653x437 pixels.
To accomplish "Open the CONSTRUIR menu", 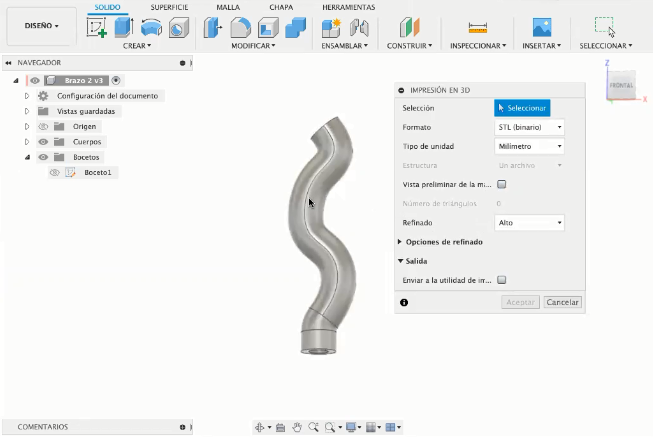I will 409,45.
